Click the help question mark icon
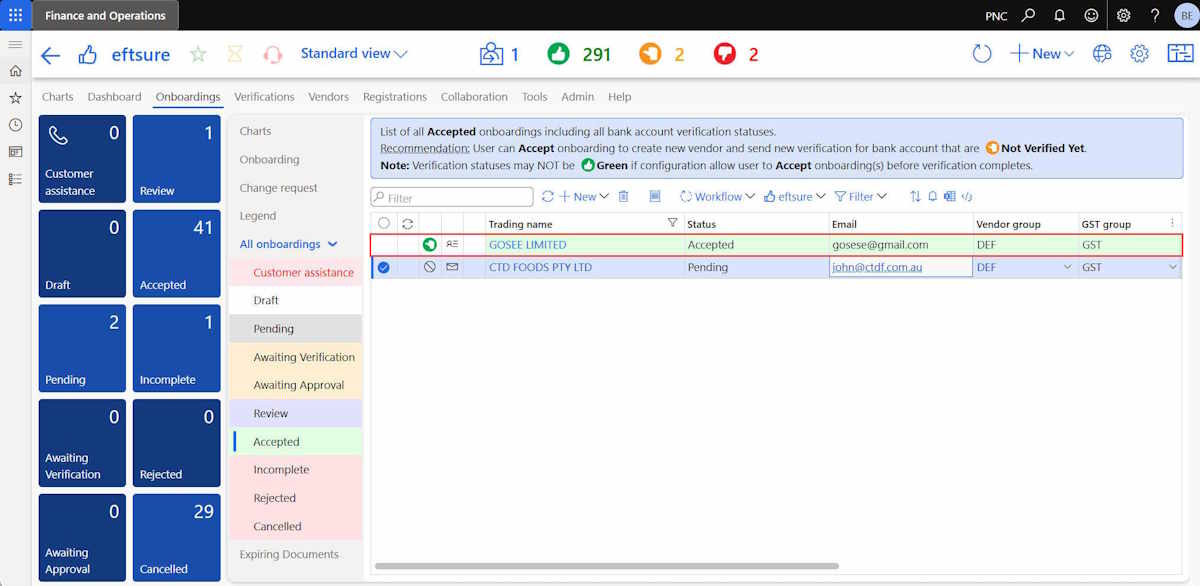The width and height of the screenshot is (1200, 586). pos(1155,15)
